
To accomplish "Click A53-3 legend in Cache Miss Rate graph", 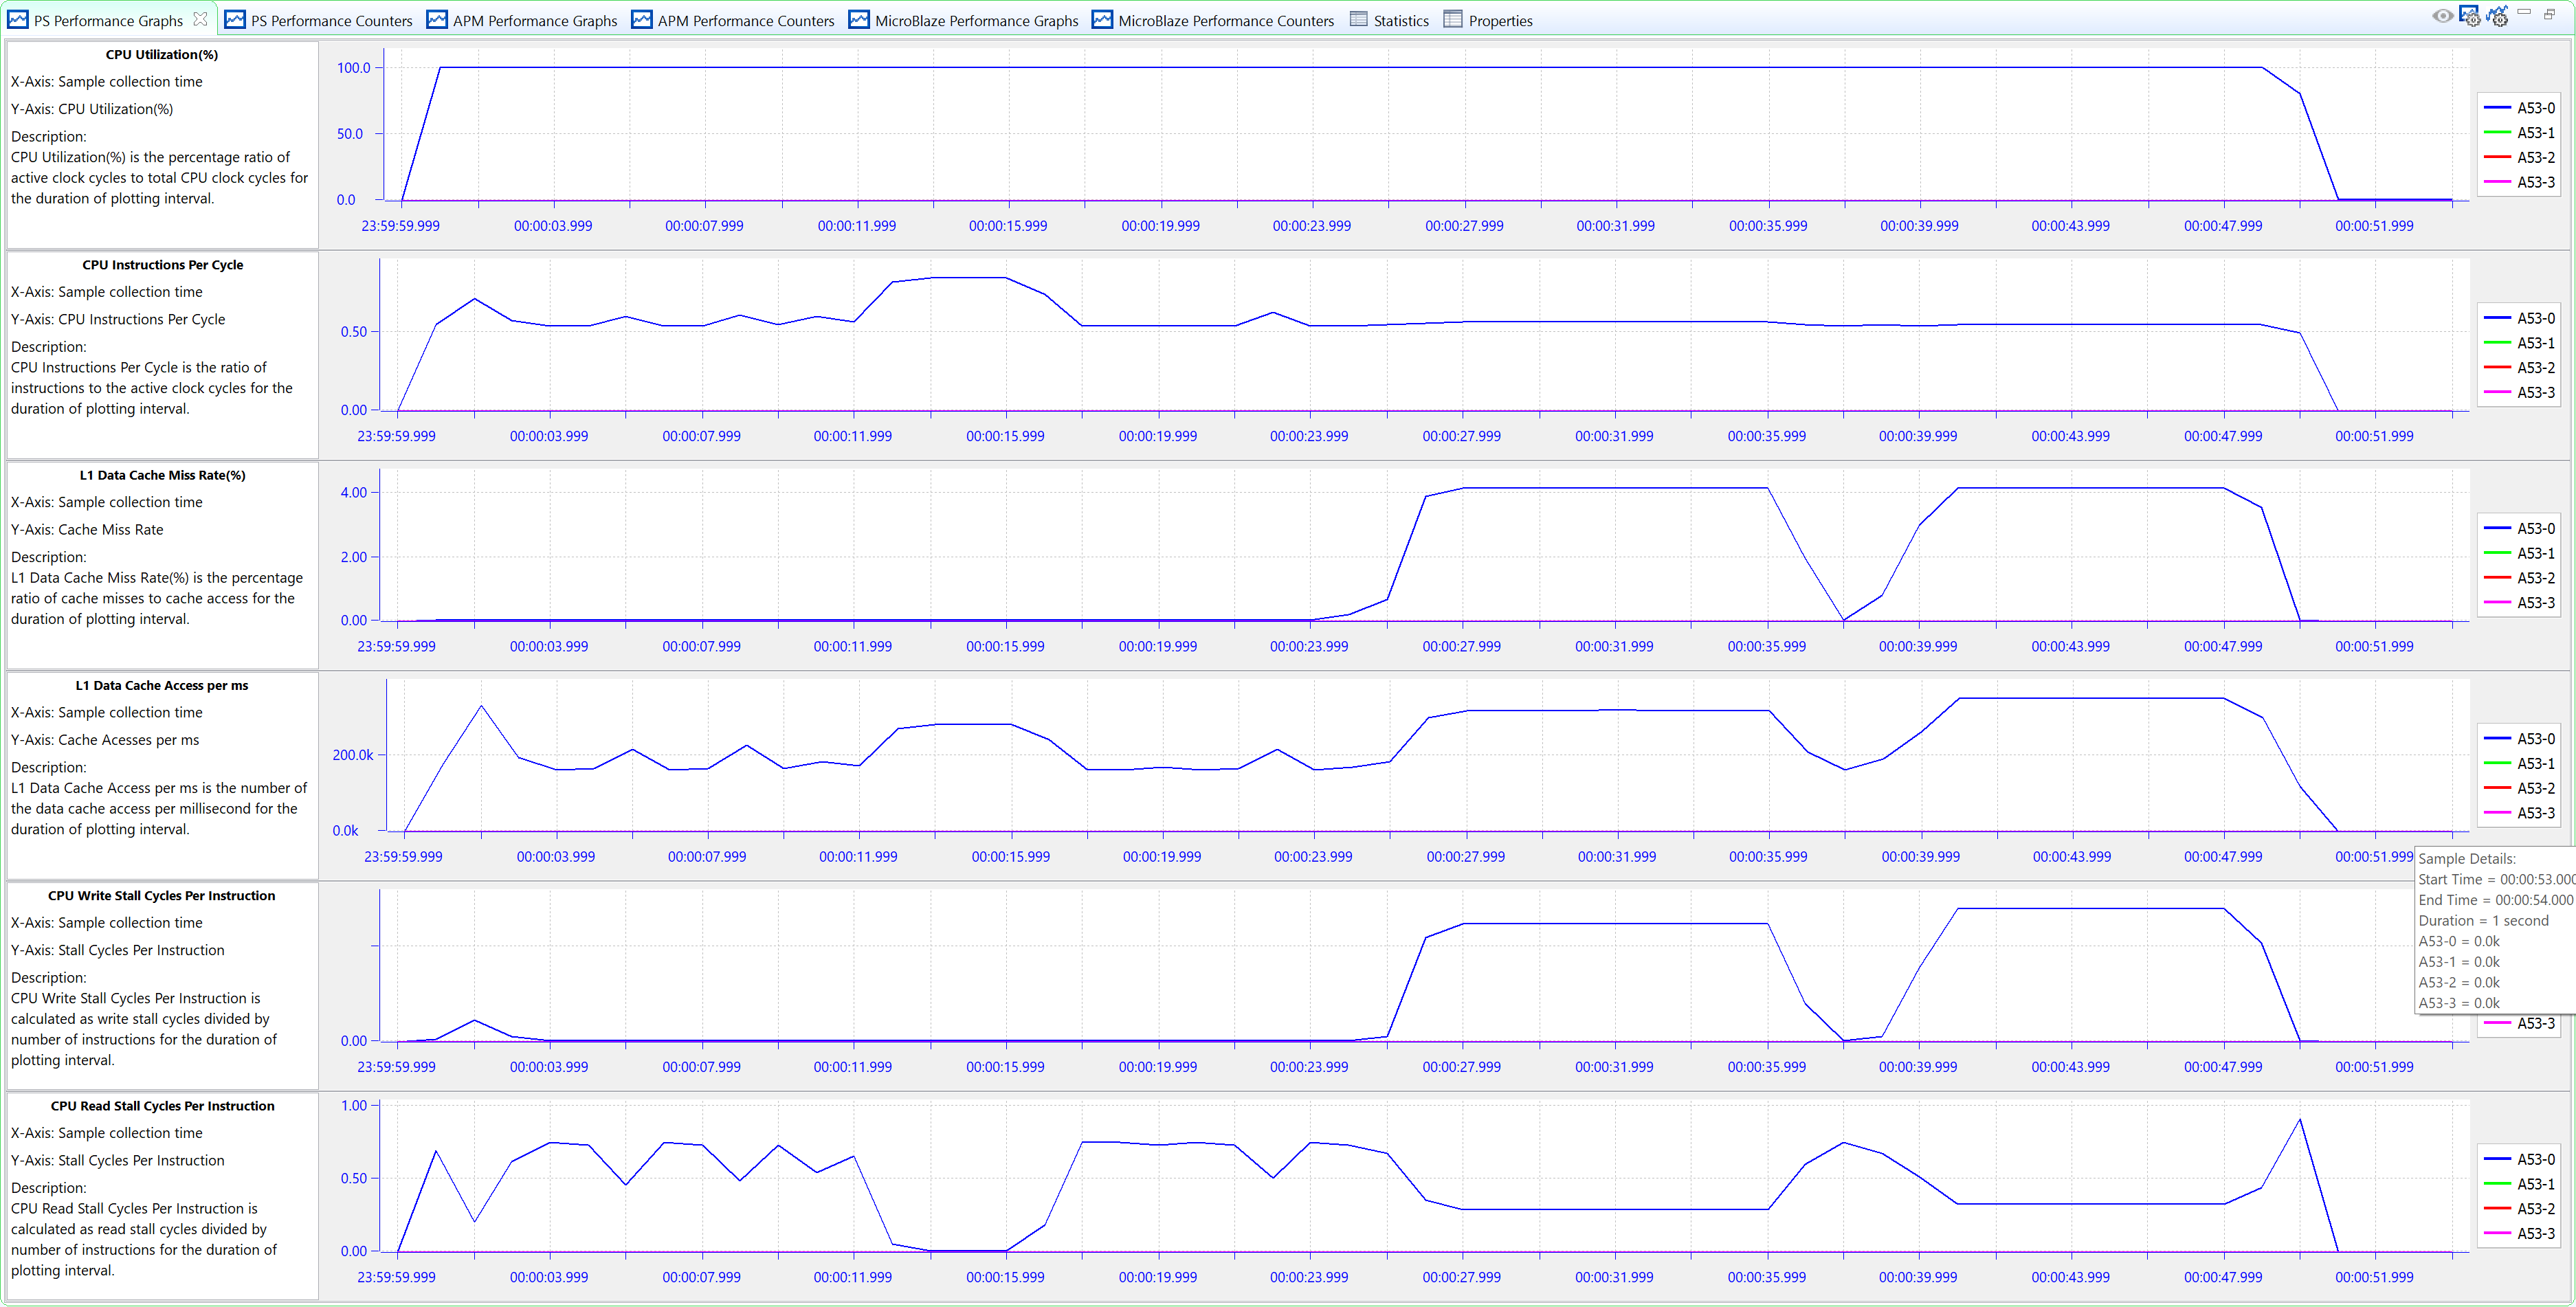I will point(2519,603).
